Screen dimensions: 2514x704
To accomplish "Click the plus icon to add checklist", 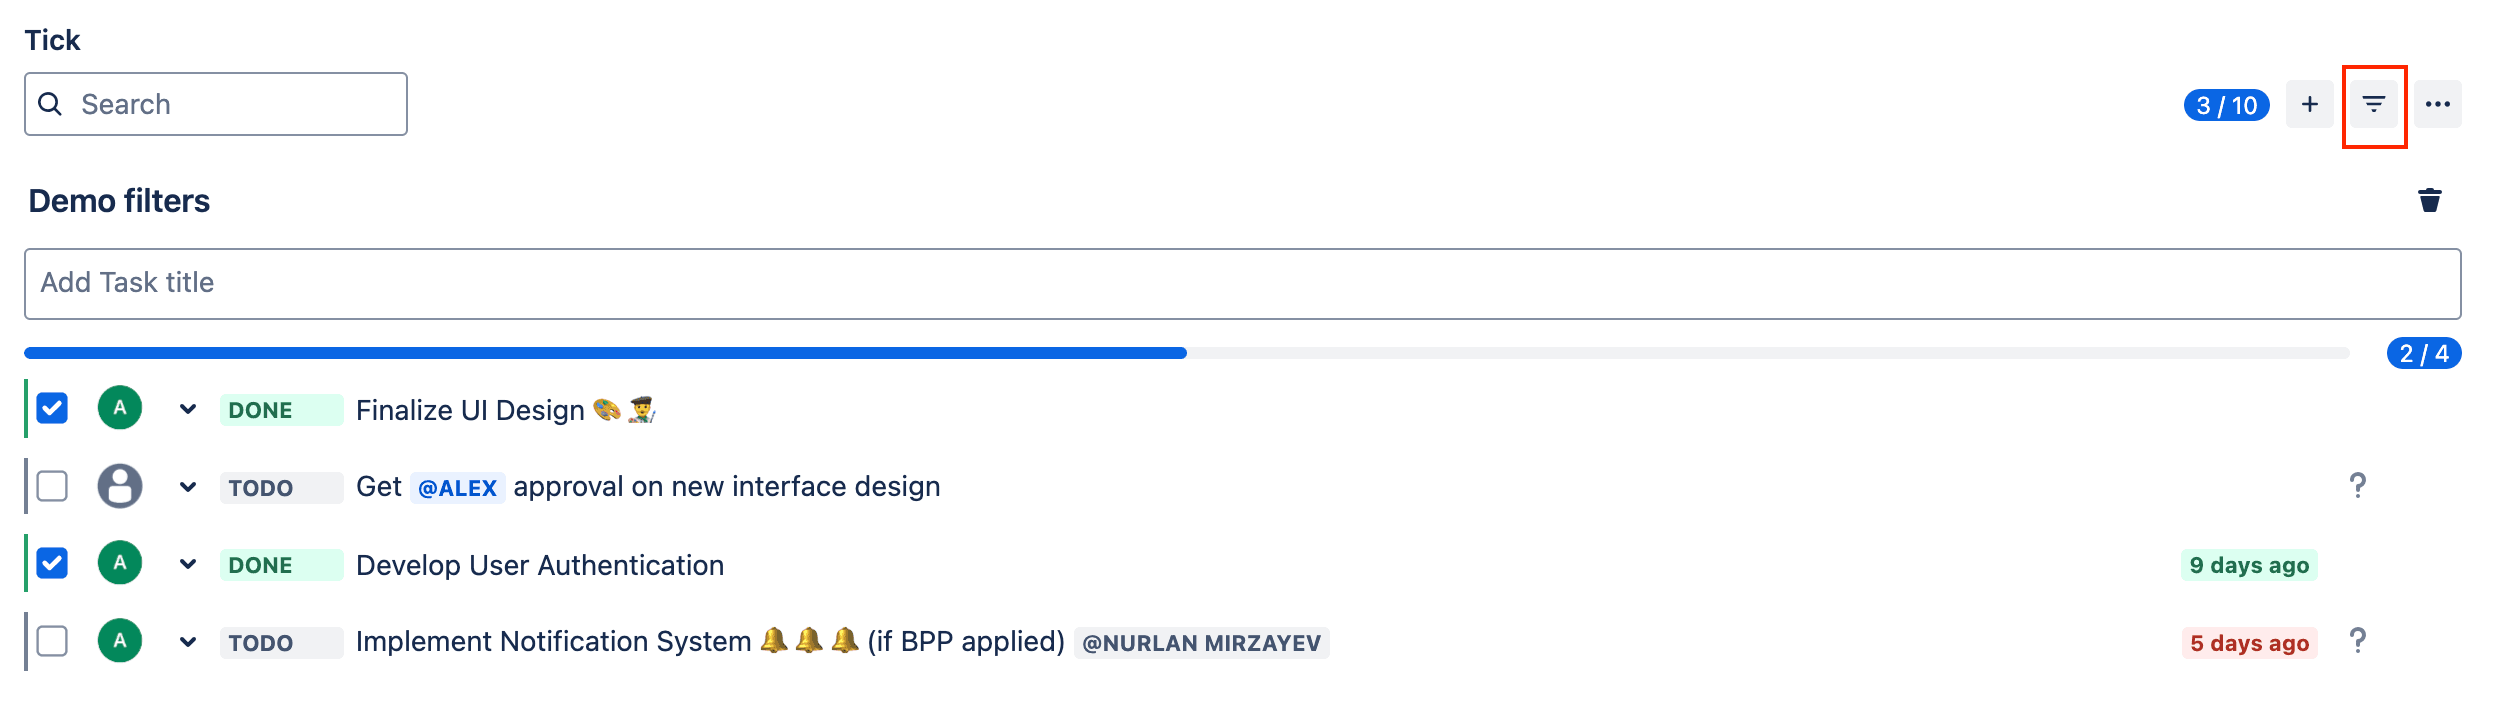I will tap(2310, 104).
